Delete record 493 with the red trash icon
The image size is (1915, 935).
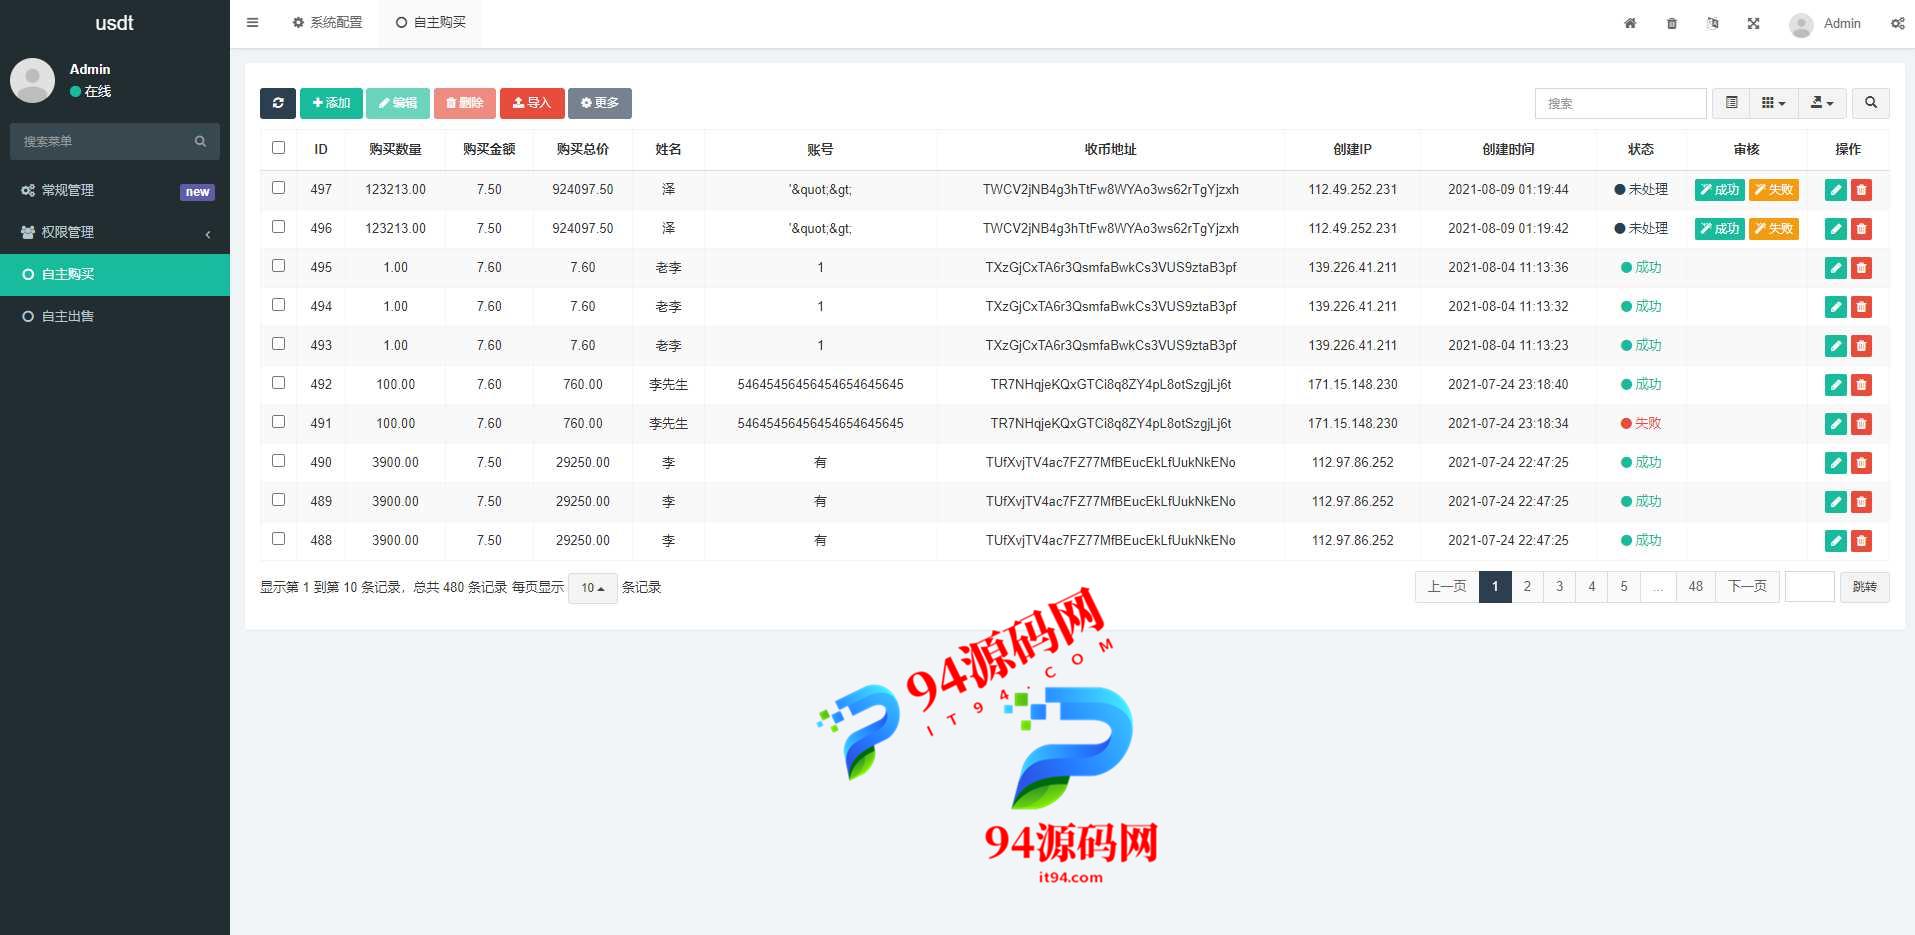1861,346
